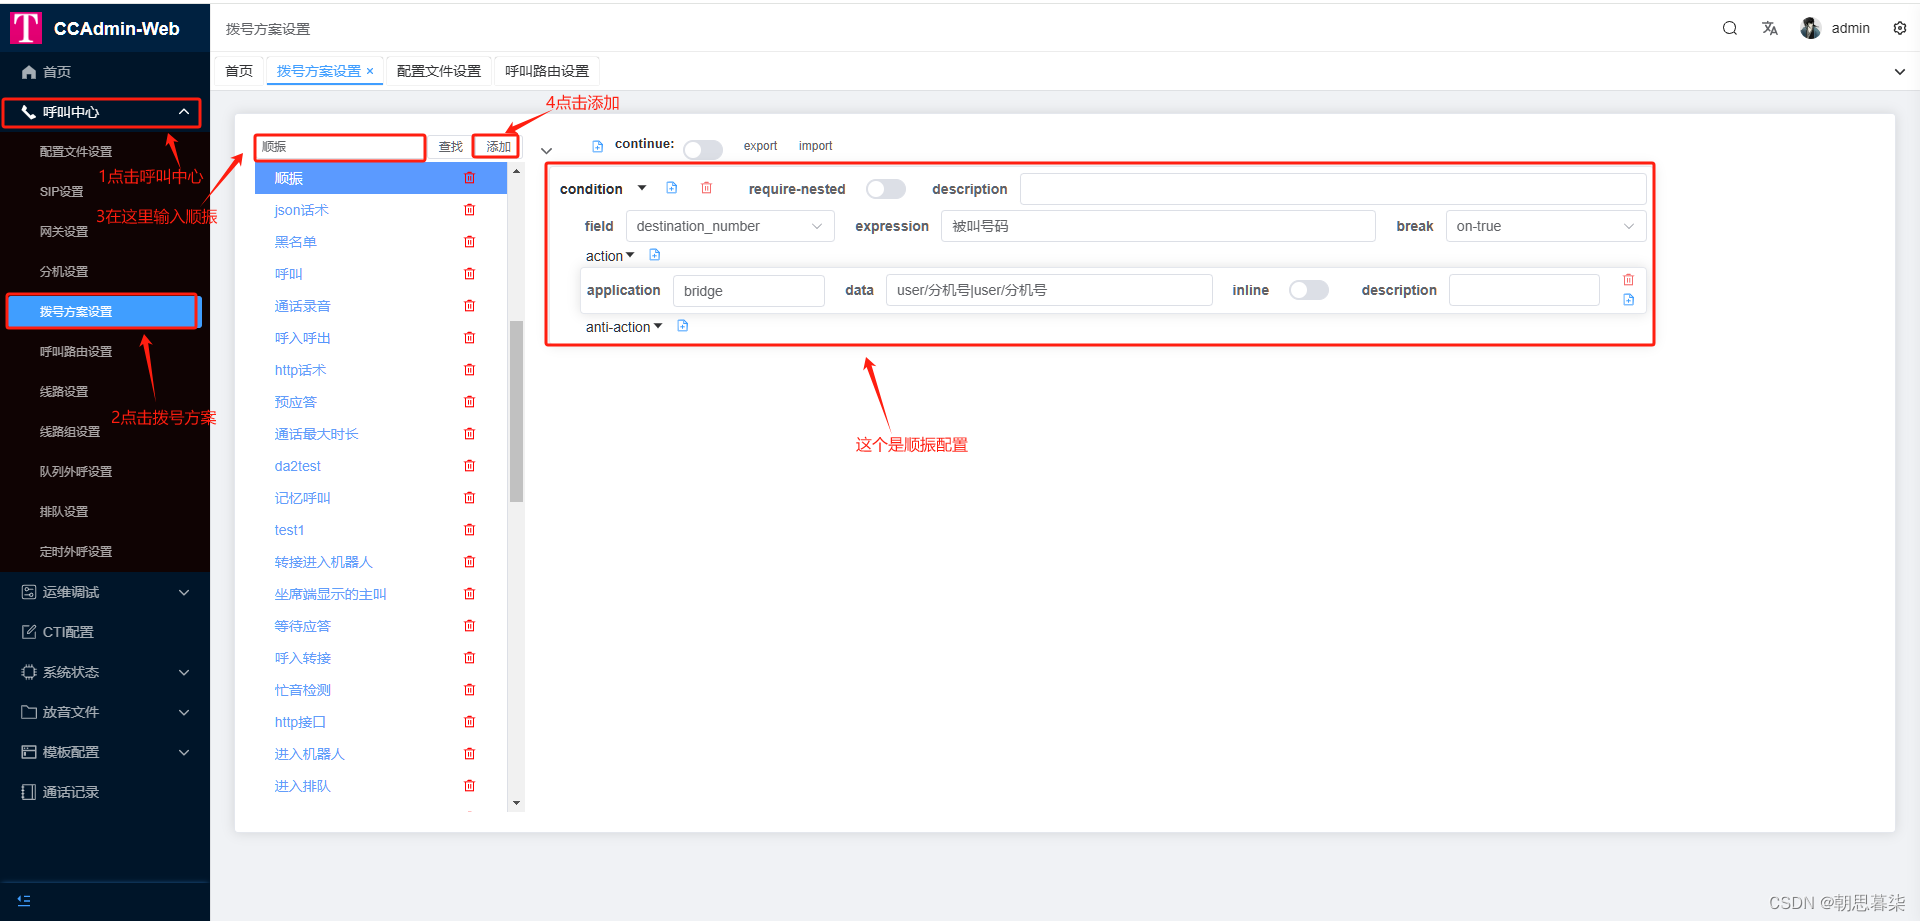Viewport: 1920px width, 921px height.
Task: Delete the da2test entry
Action: coord(469,466)
